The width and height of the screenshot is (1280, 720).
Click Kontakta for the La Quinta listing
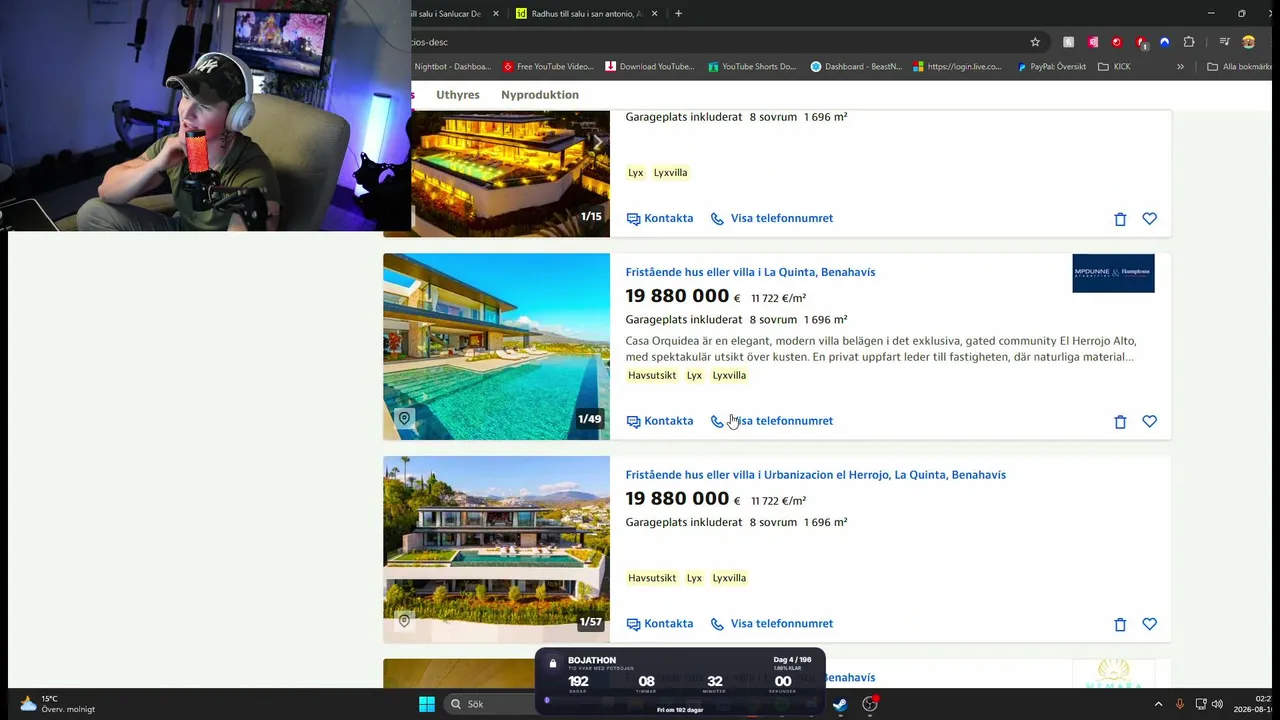(660, 421)
